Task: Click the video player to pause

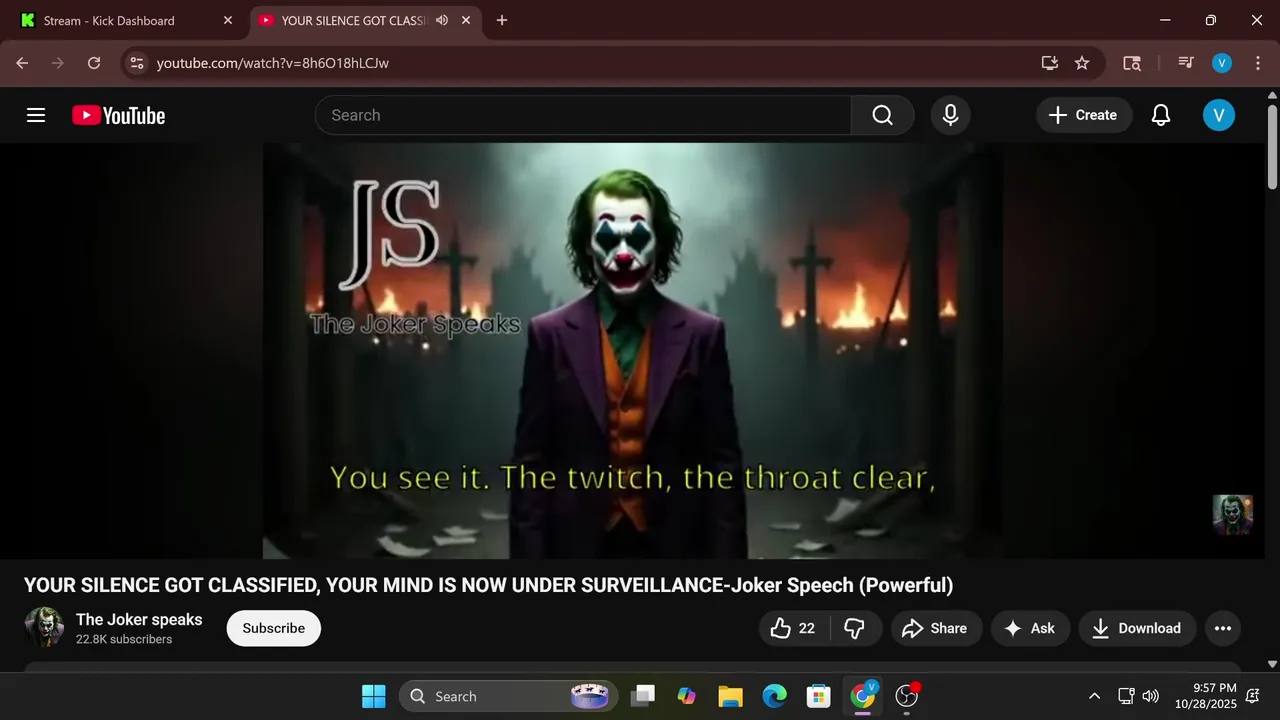Action: pos(633,350)
